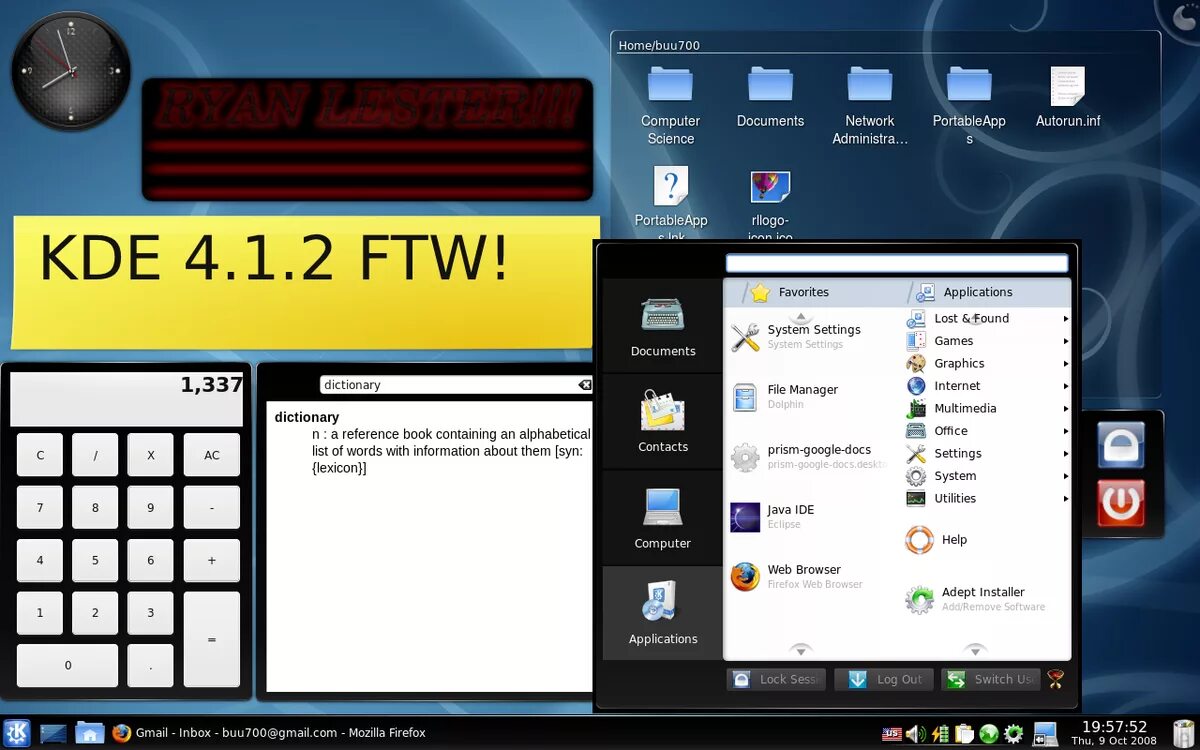1200x750 pixels.
Task: Click scroll-down arrow below Adept Installer
Action: 976,650
